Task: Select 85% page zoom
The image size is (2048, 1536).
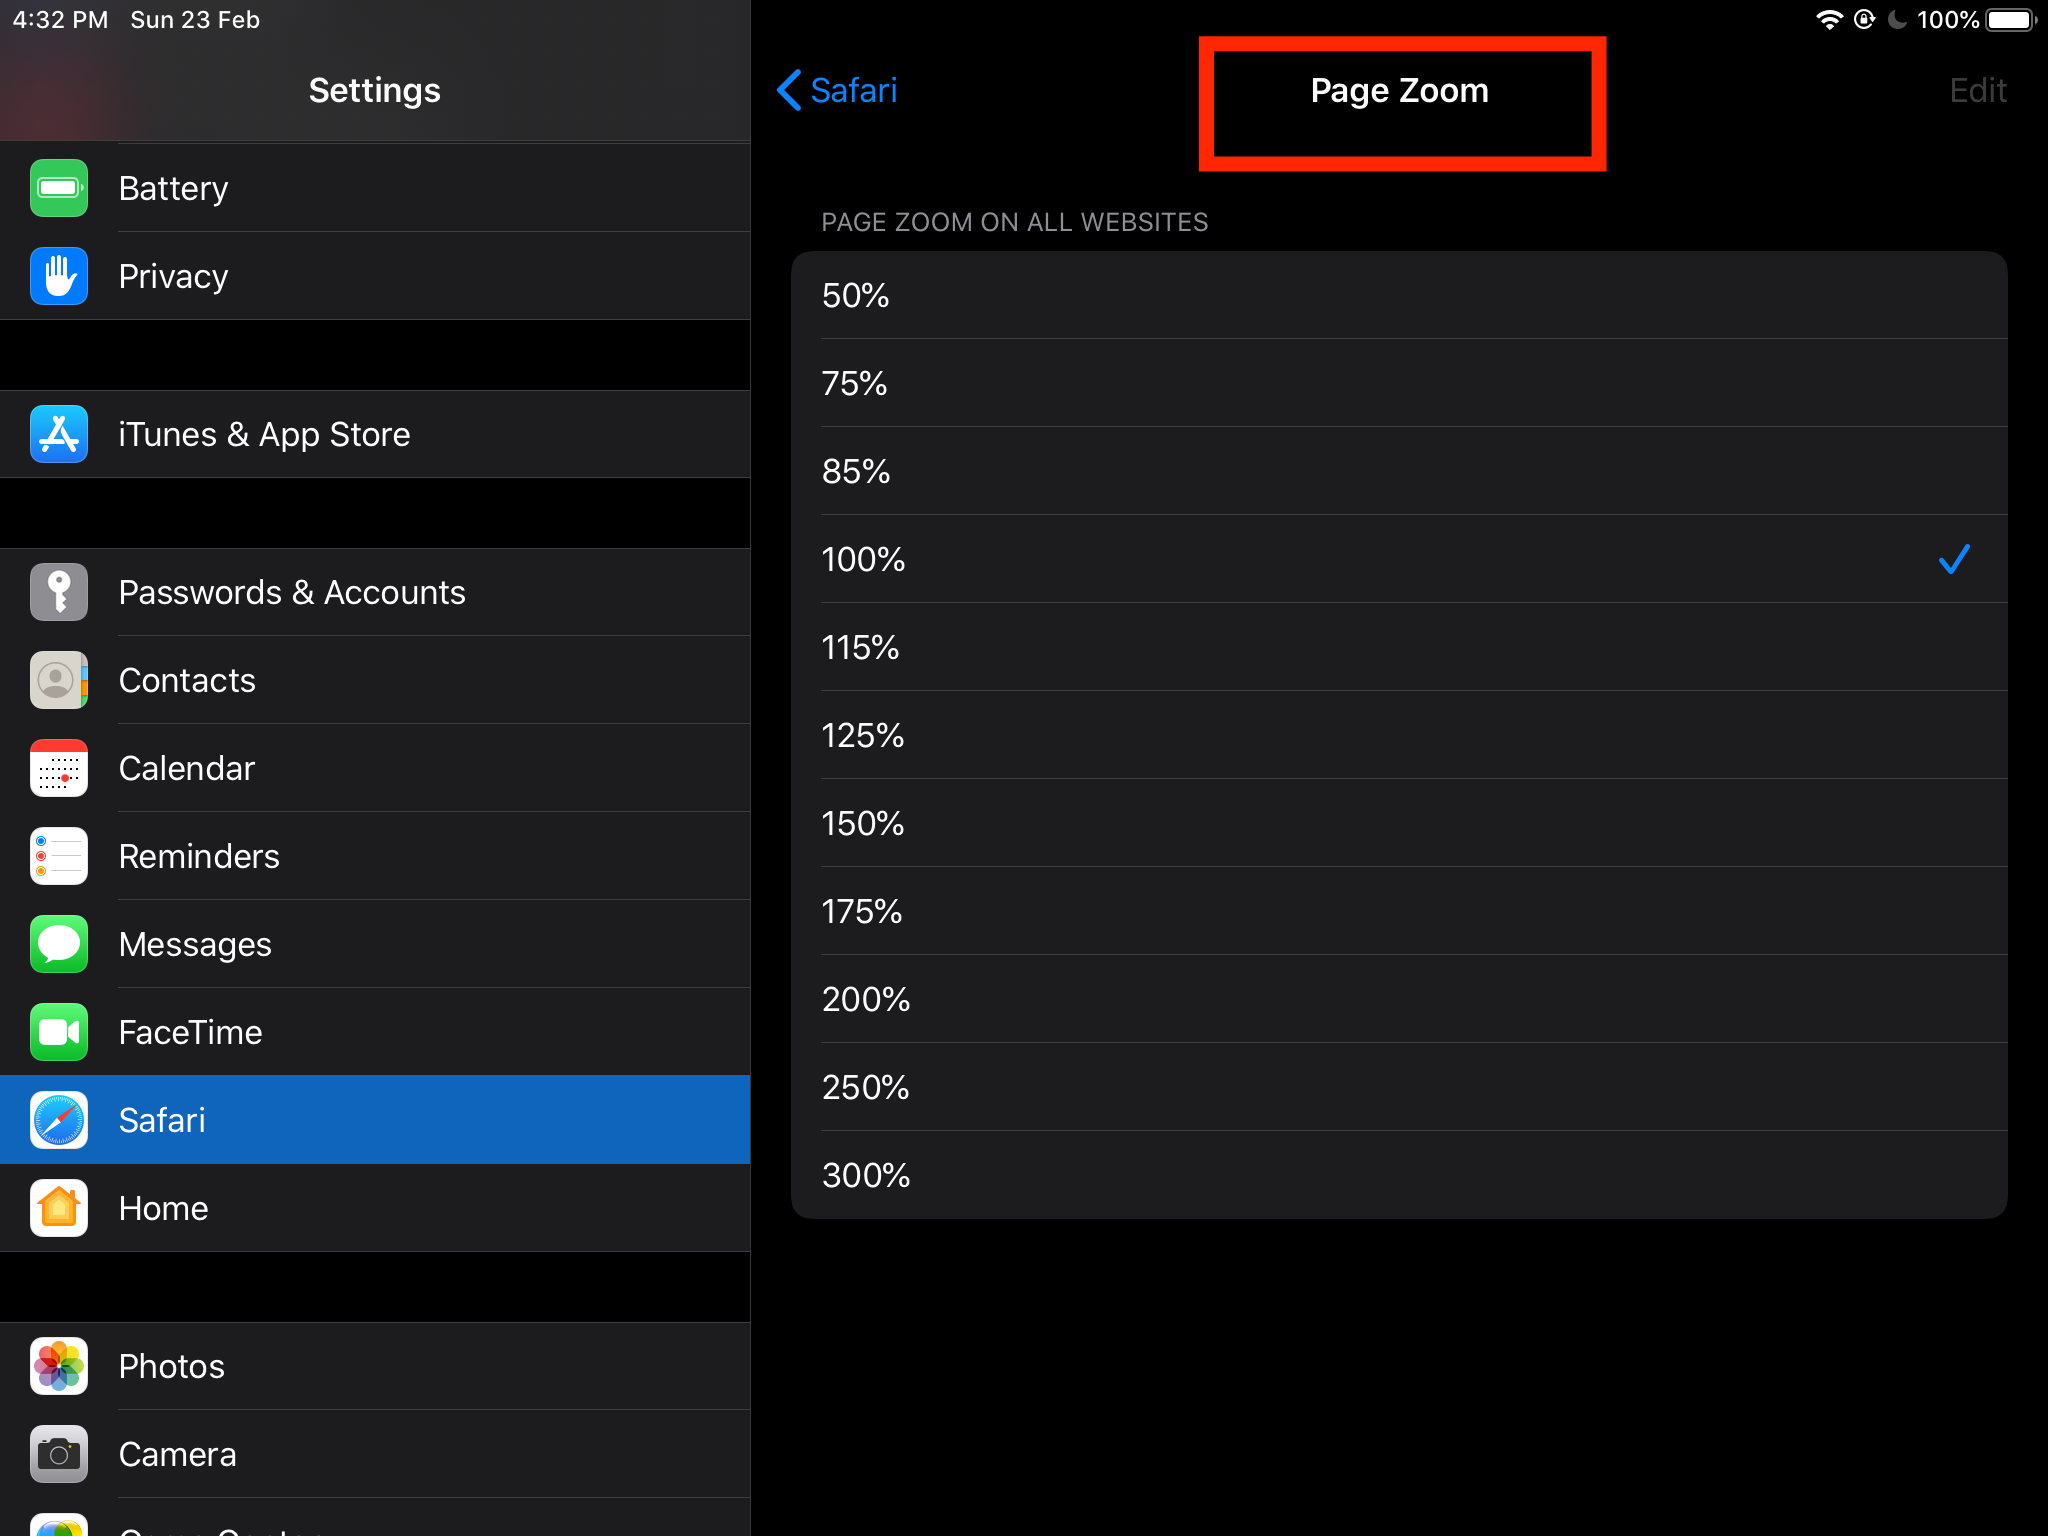Action: 1399,471
